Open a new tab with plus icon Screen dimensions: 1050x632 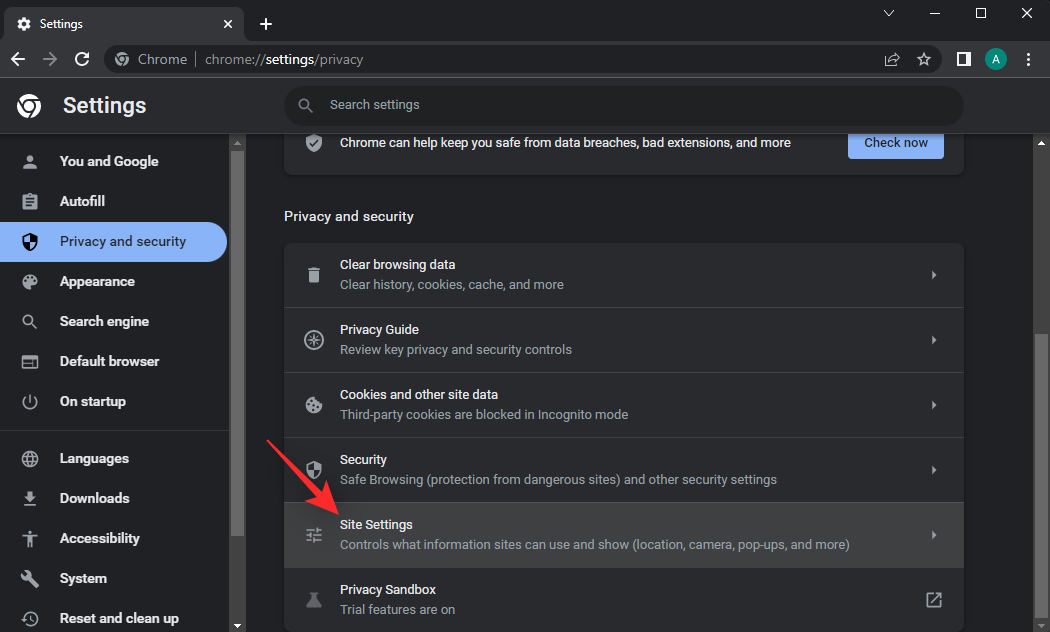coord(266,24)
